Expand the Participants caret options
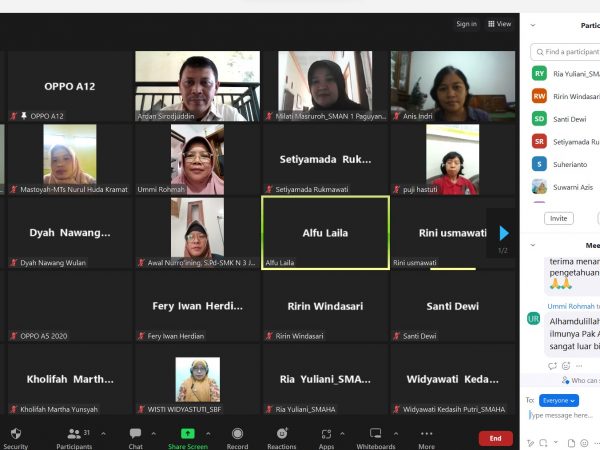This screenshot has height=450, width=600. coord(103,434)
